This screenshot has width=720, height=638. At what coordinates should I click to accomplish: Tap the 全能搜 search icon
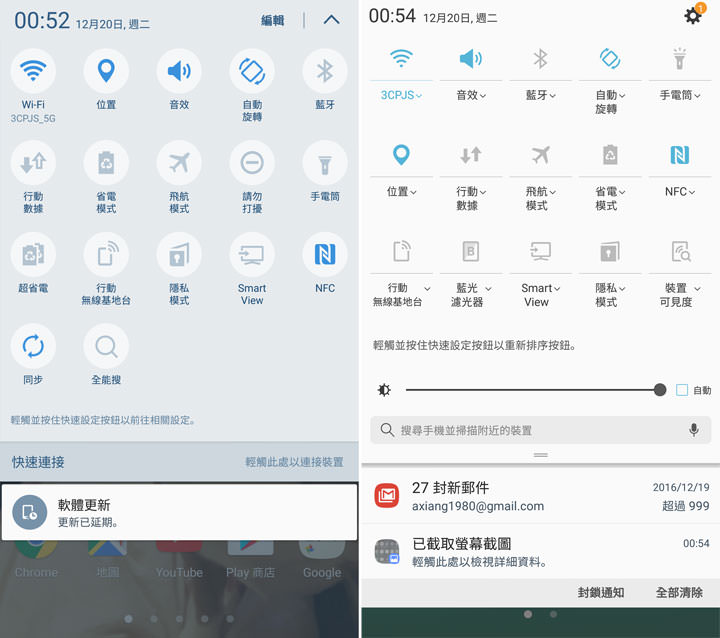(x=106, y=346)
